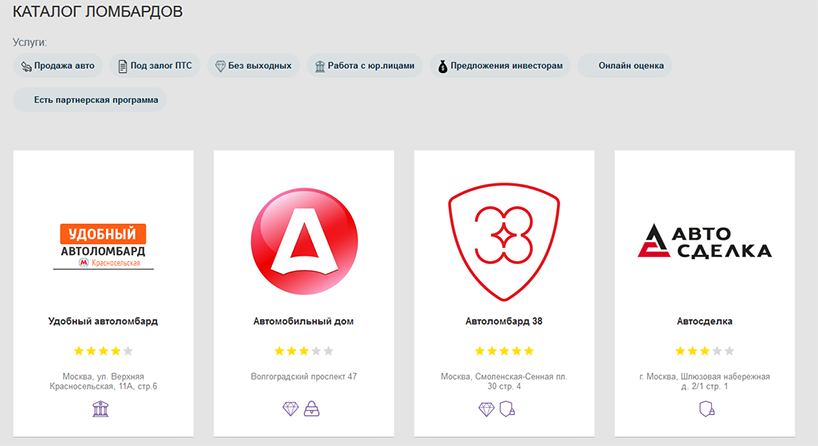
Task: Click handbag icon under Автомобильный дом
Action: coord(312,409)
